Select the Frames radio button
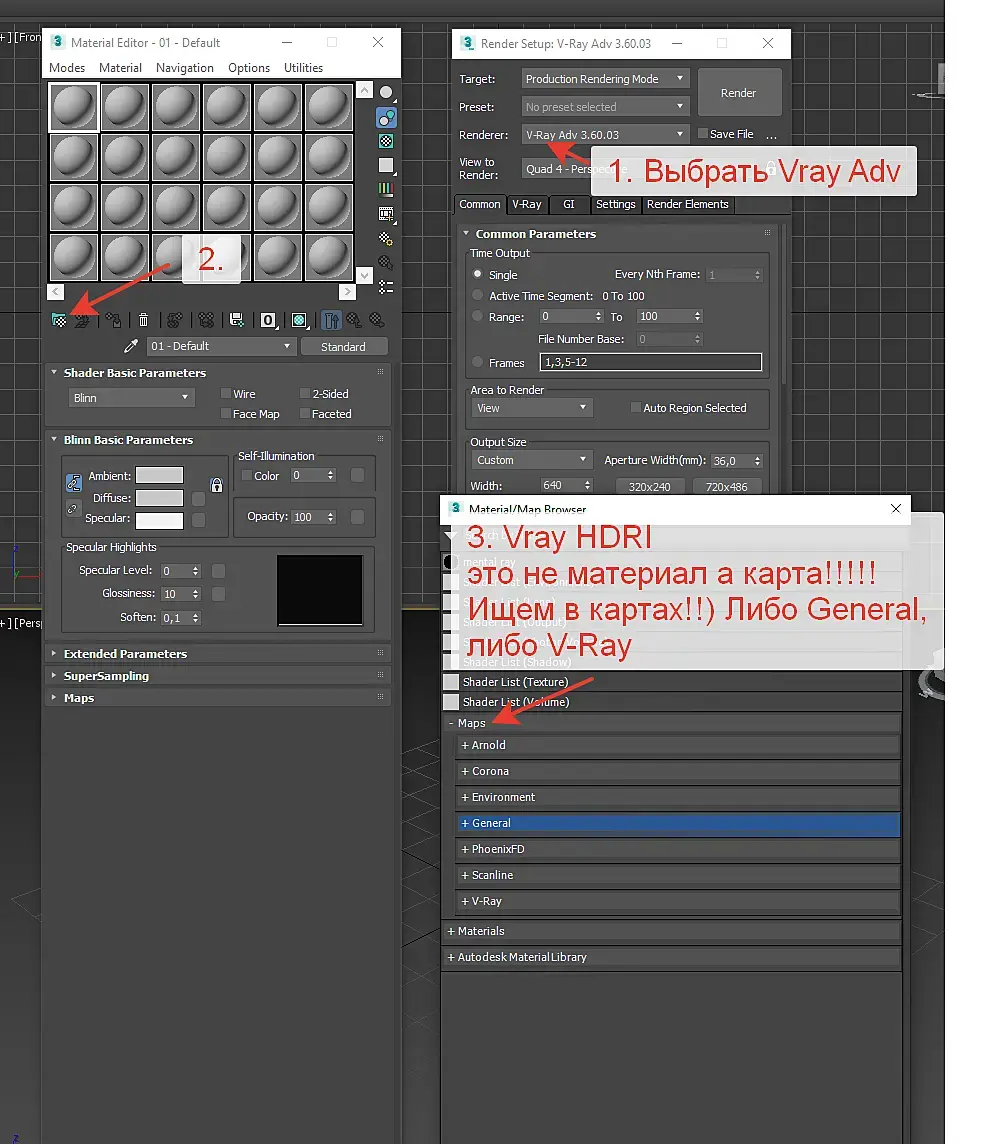This screenshot has height=1144, width=995. coord(478,362)
